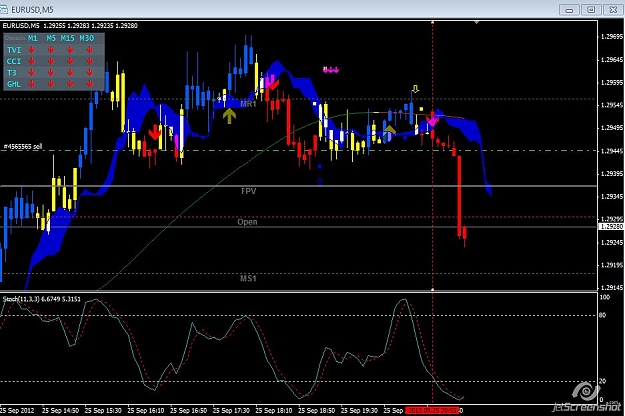Click the T3 row label
This screenshot has height=416, width=625.
[12, 73]
